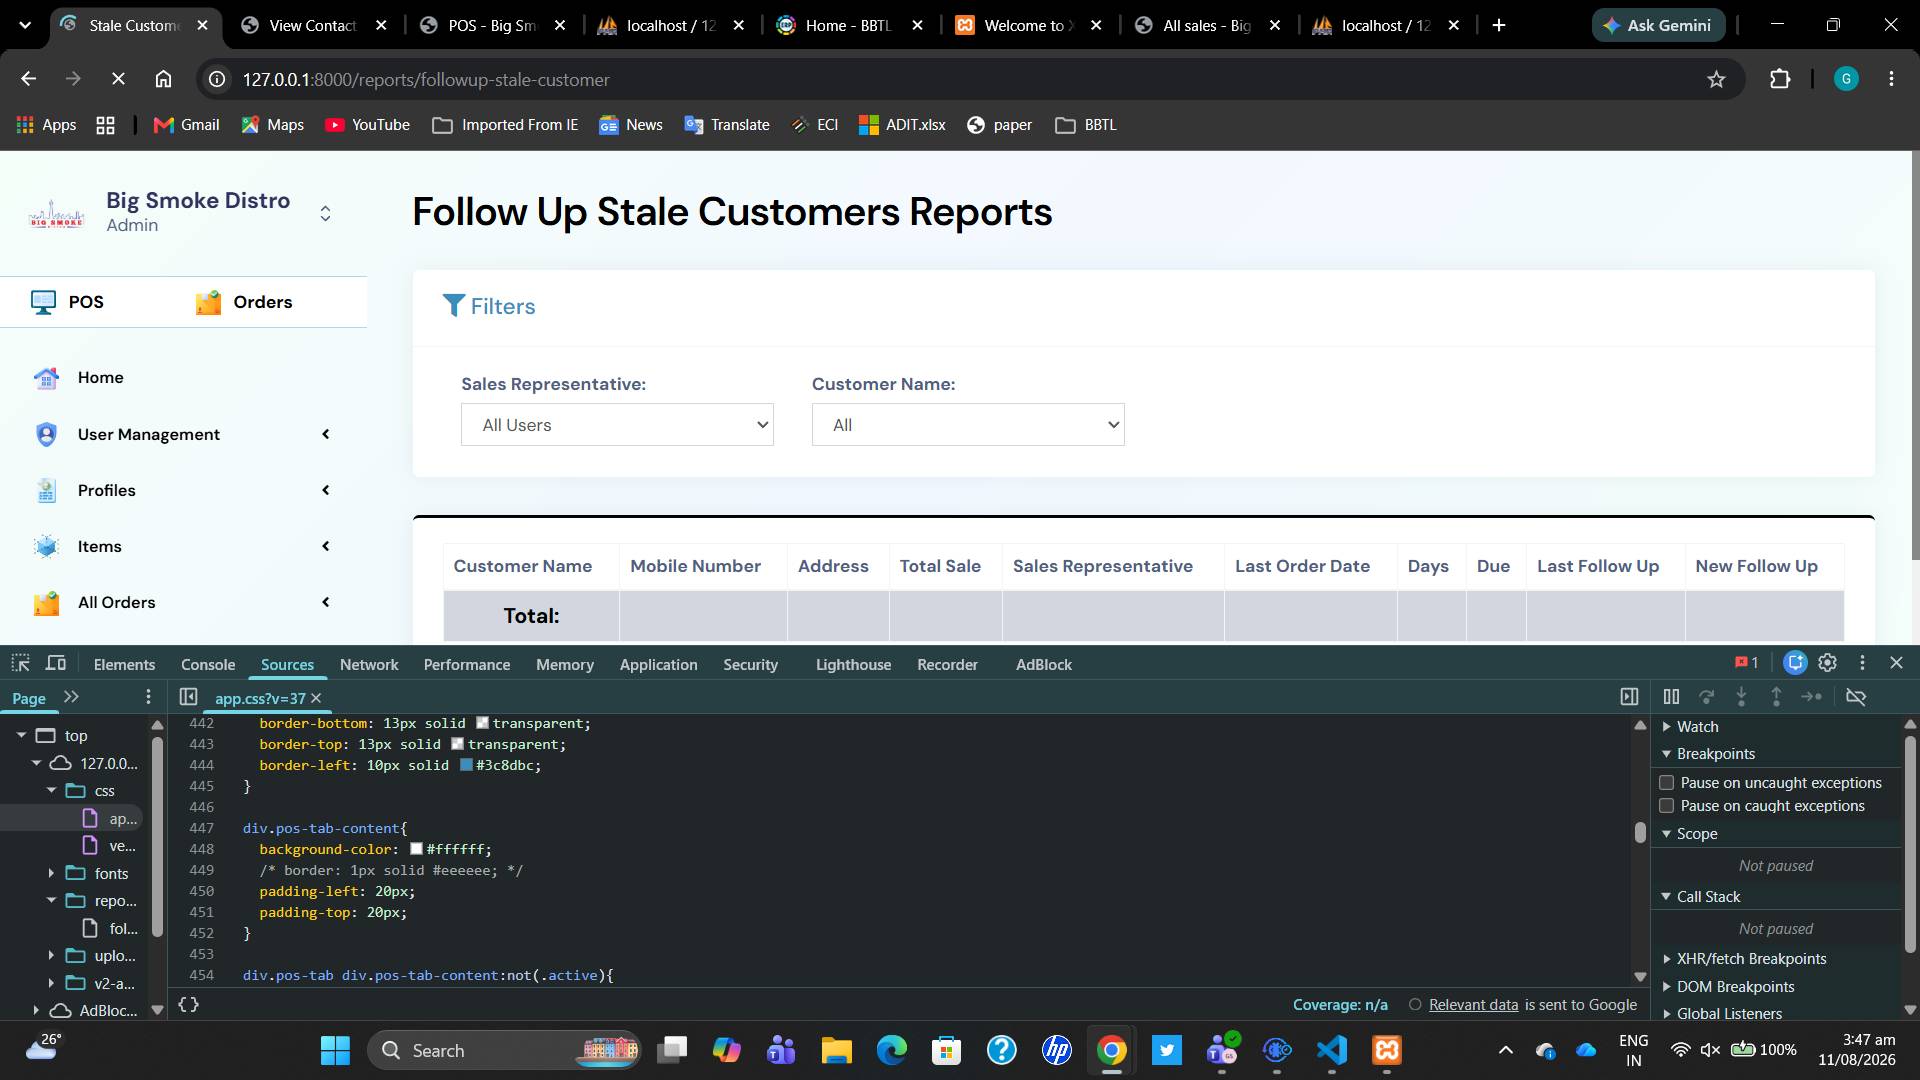The width and height of the screenshot is (1920, 1080).
Task: Open the Sales Representative dropdown
Action: click(617, 425)
